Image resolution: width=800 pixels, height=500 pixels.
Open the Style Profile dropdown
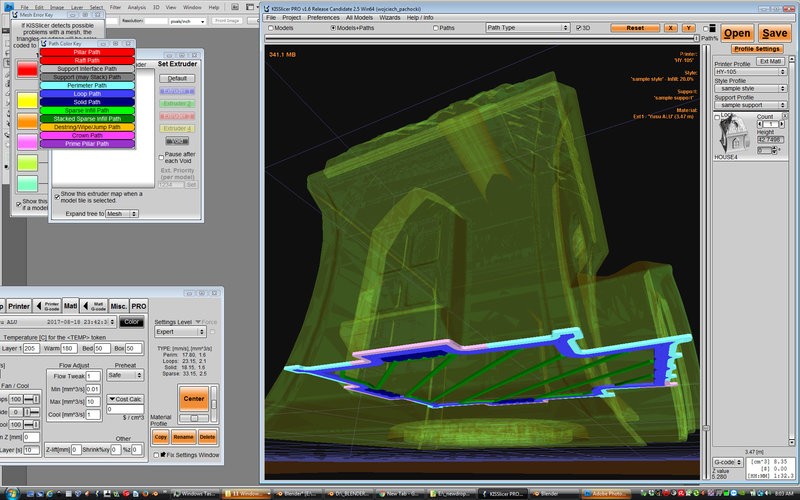(x=751, y=88)
